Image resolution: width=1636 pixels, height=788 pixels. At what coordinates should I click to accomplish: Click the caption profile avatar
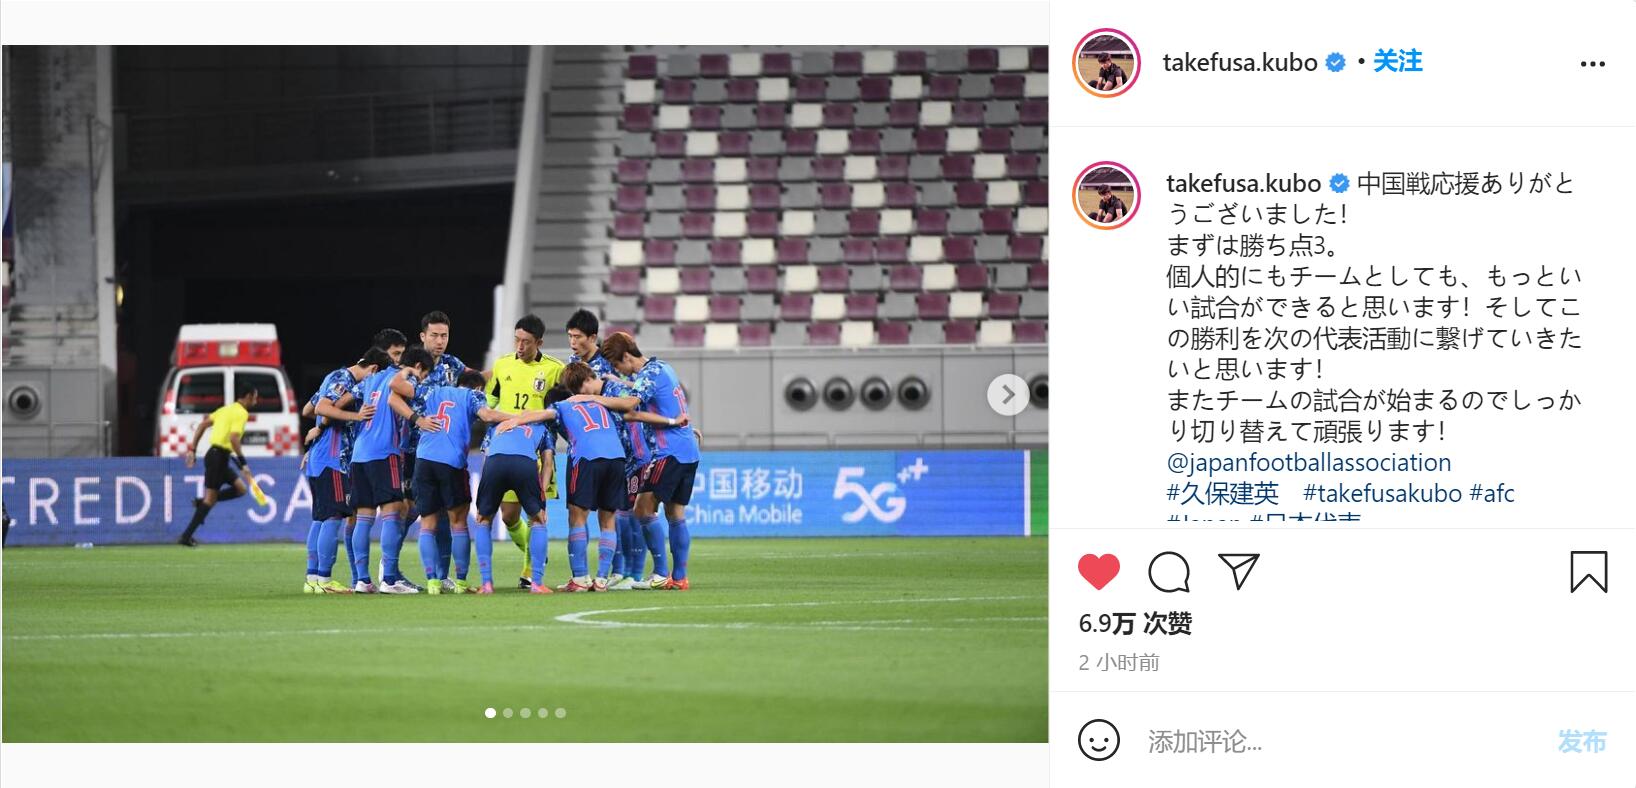(1107, 194)
